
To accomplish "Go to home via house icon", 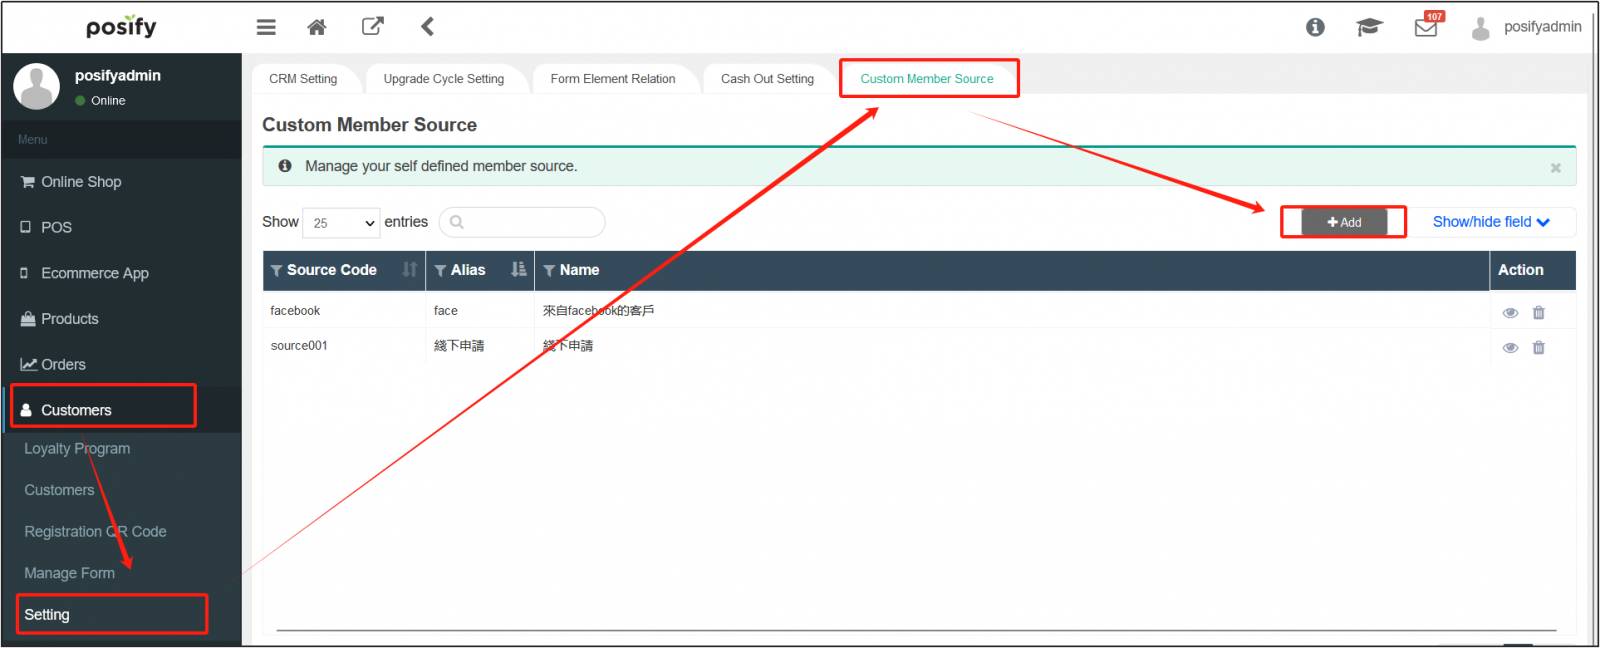I will [x=317, y=27].
